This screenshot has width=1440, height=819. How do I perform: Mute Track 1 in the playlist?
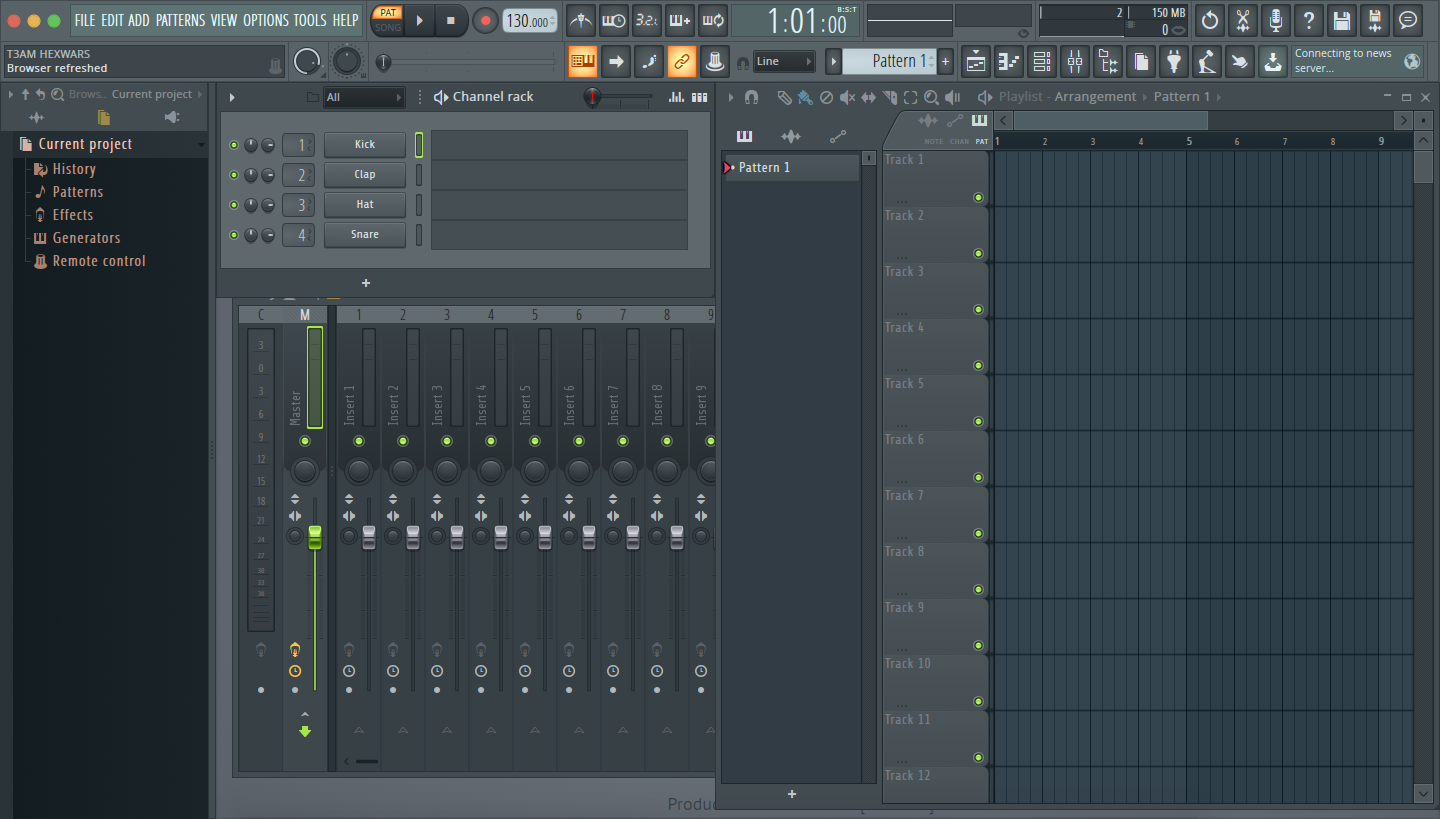(978, 198)
